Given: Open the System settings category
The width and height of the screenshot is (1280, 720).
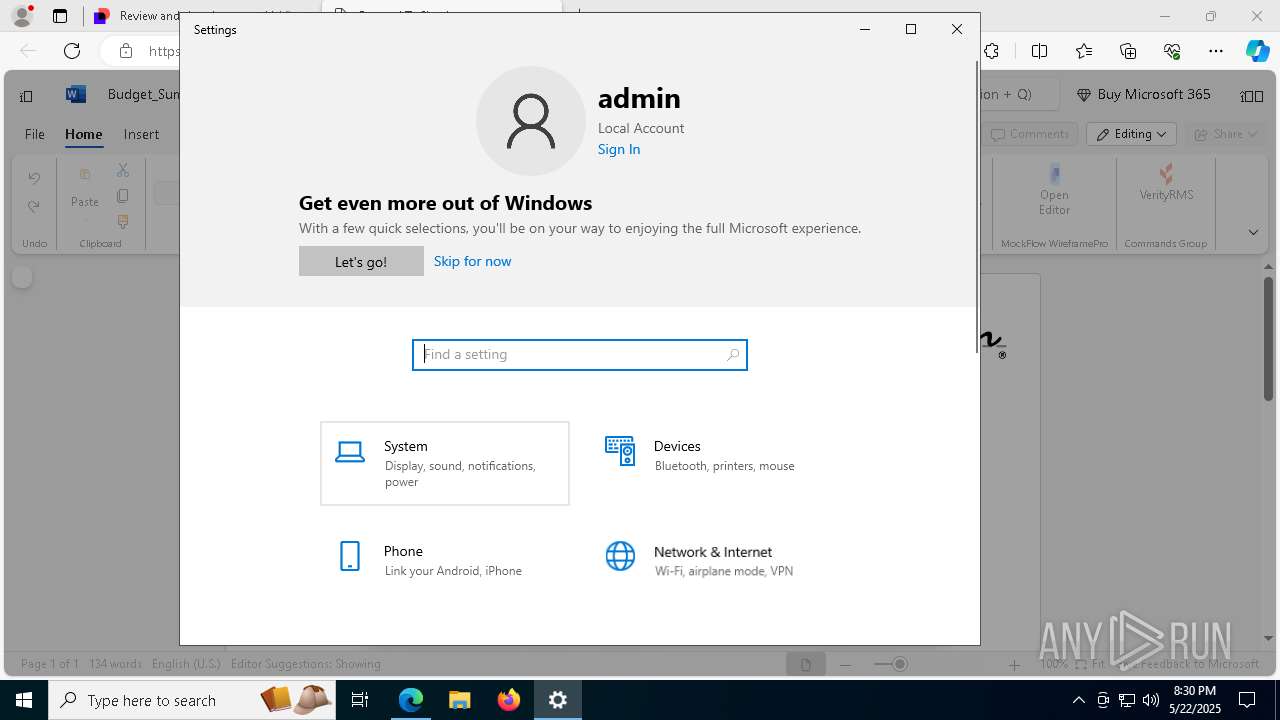Looking at the screenshot, I should pos(445,463).
